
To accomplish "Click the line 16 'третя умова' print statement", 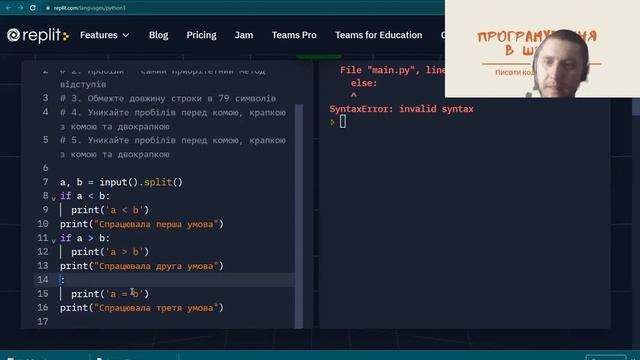I will (x=142, y=308).
